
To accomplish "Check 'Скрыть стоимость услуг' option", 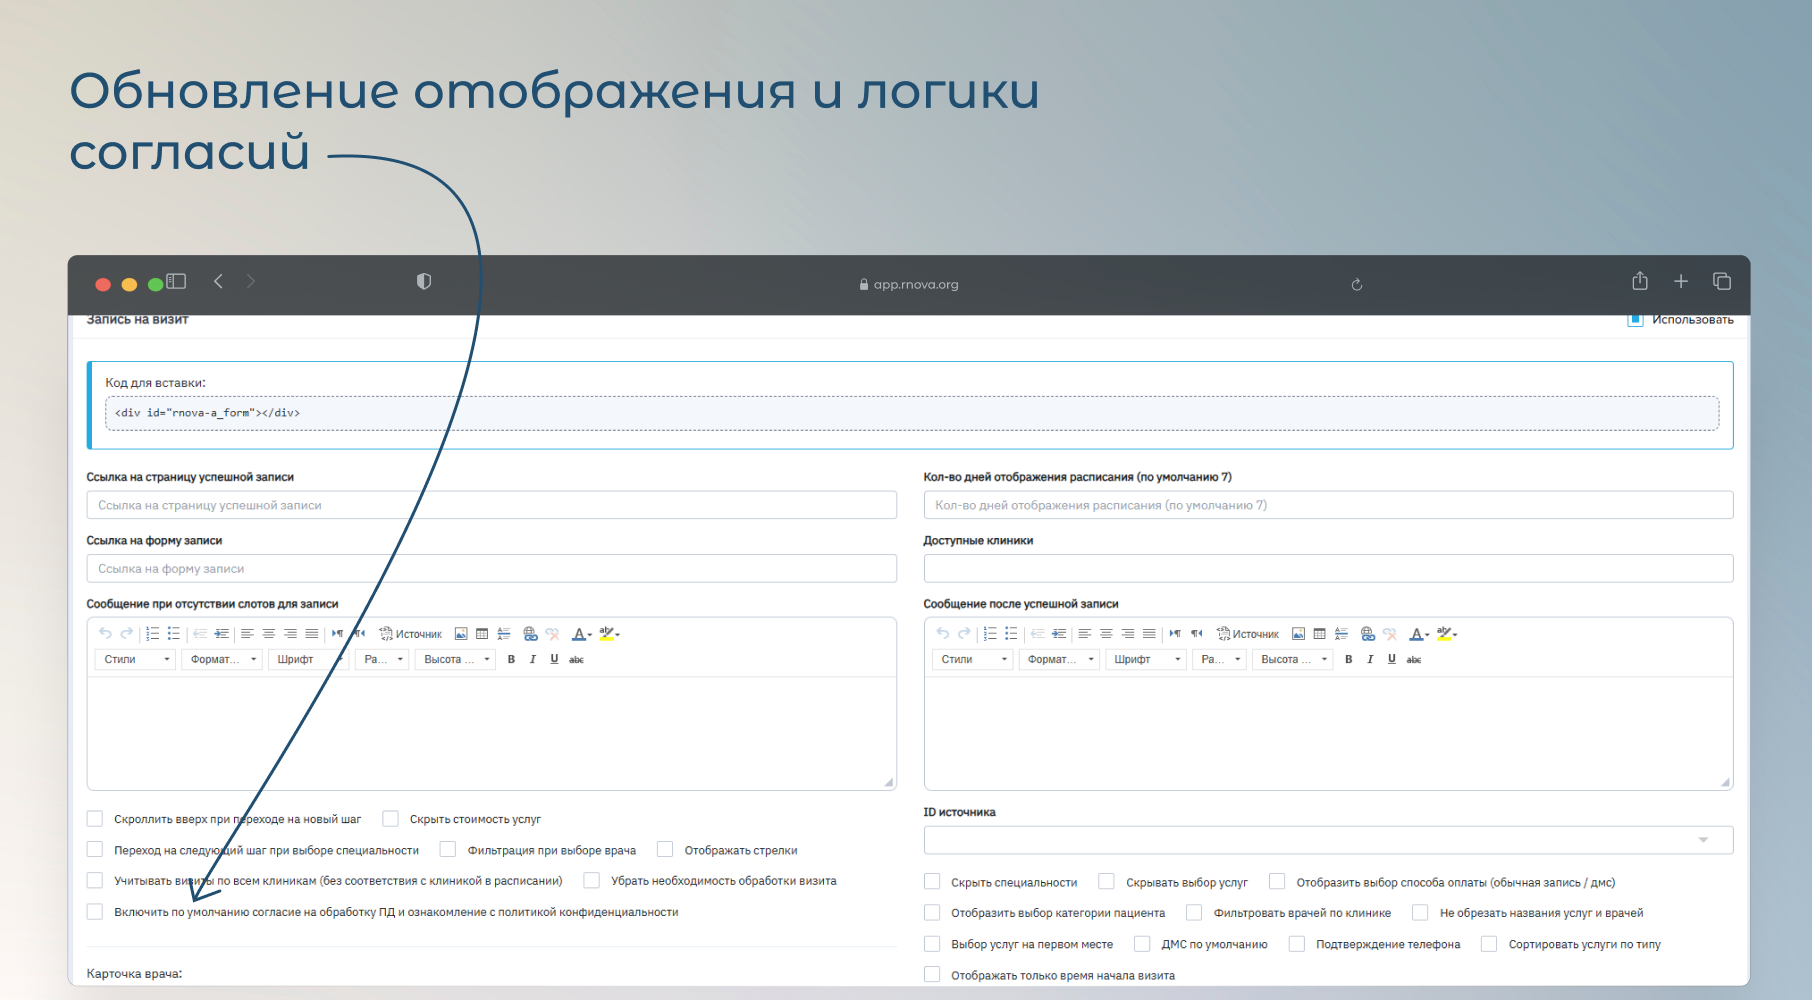I will pyautogui.click(x=391, y=819).
